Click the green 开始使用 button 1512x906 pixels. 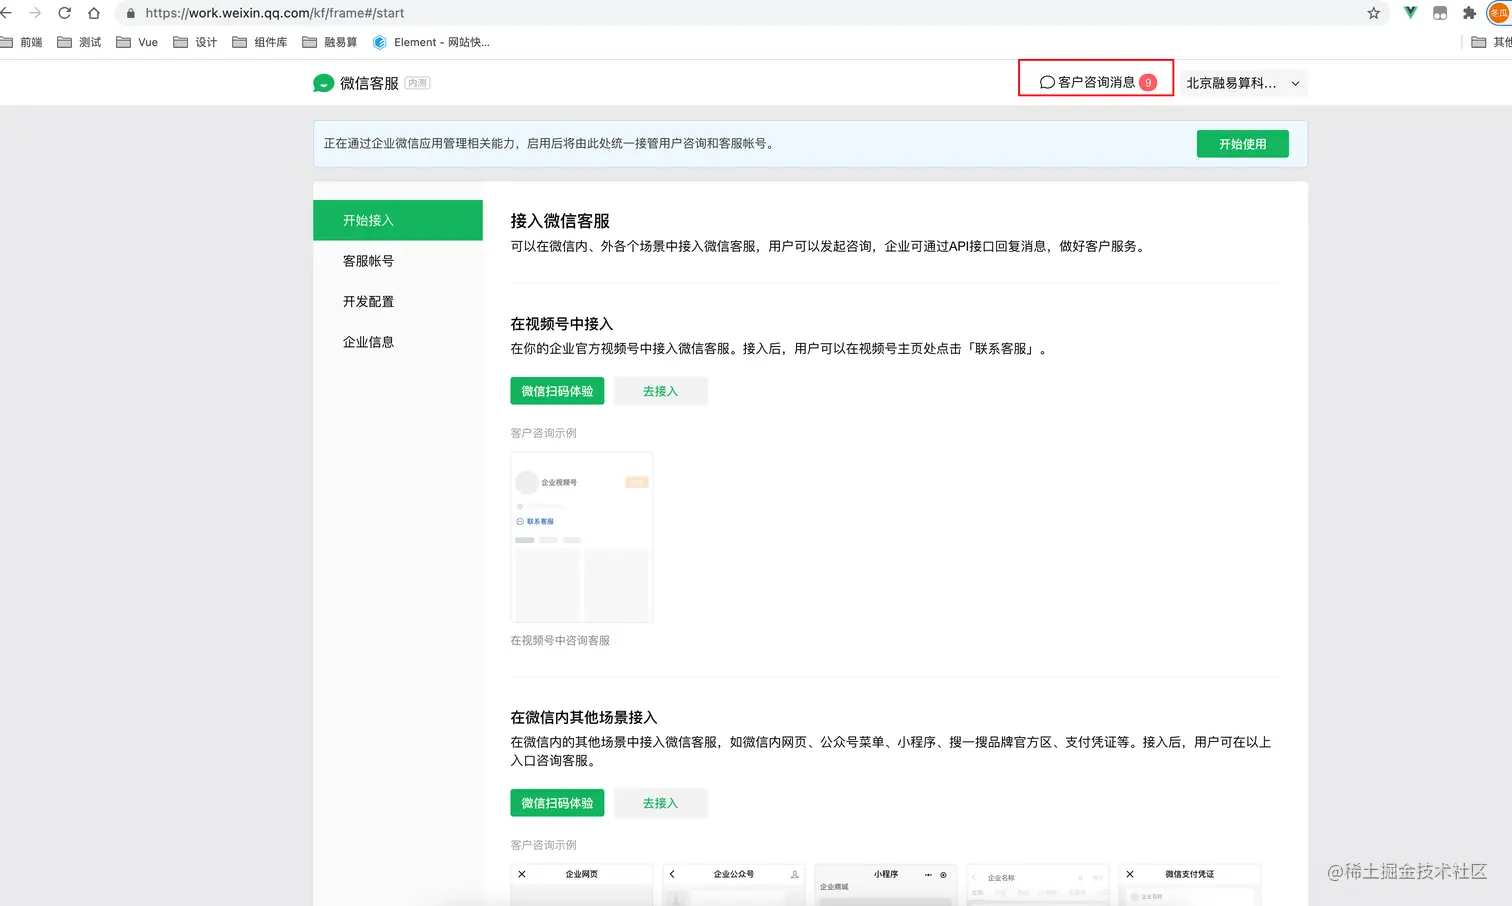(x=1242, y=144)
